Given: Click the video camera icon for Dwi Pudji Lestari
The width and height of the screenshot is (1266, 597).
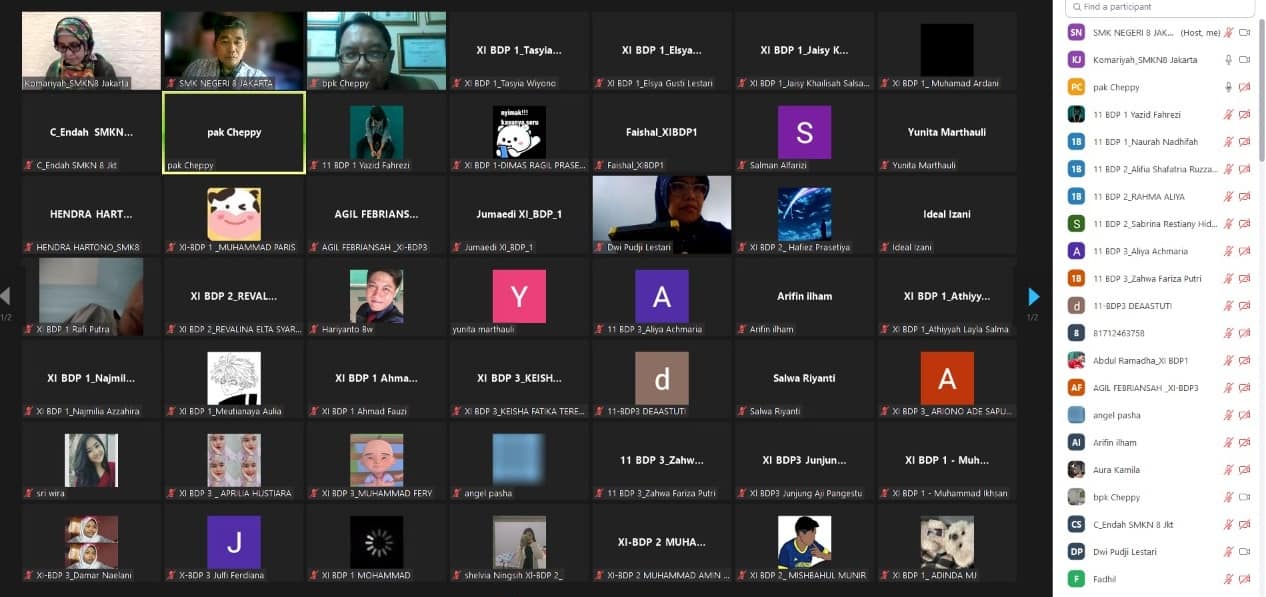Looking at the screenshot, I should pyautogui.click(x=1244, y=552).
